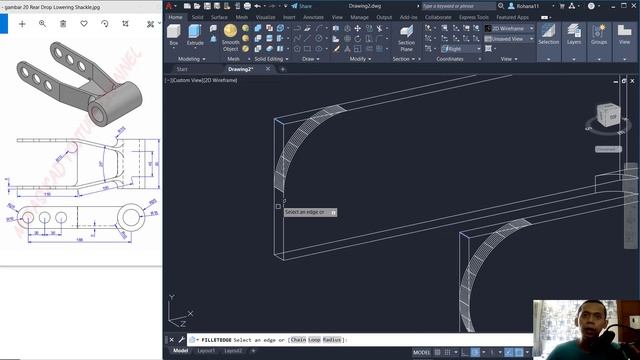The image size is (640, 360).
Task: Click the Plot print icon in quick access toolbar
Action: click(x=247, y=6)
